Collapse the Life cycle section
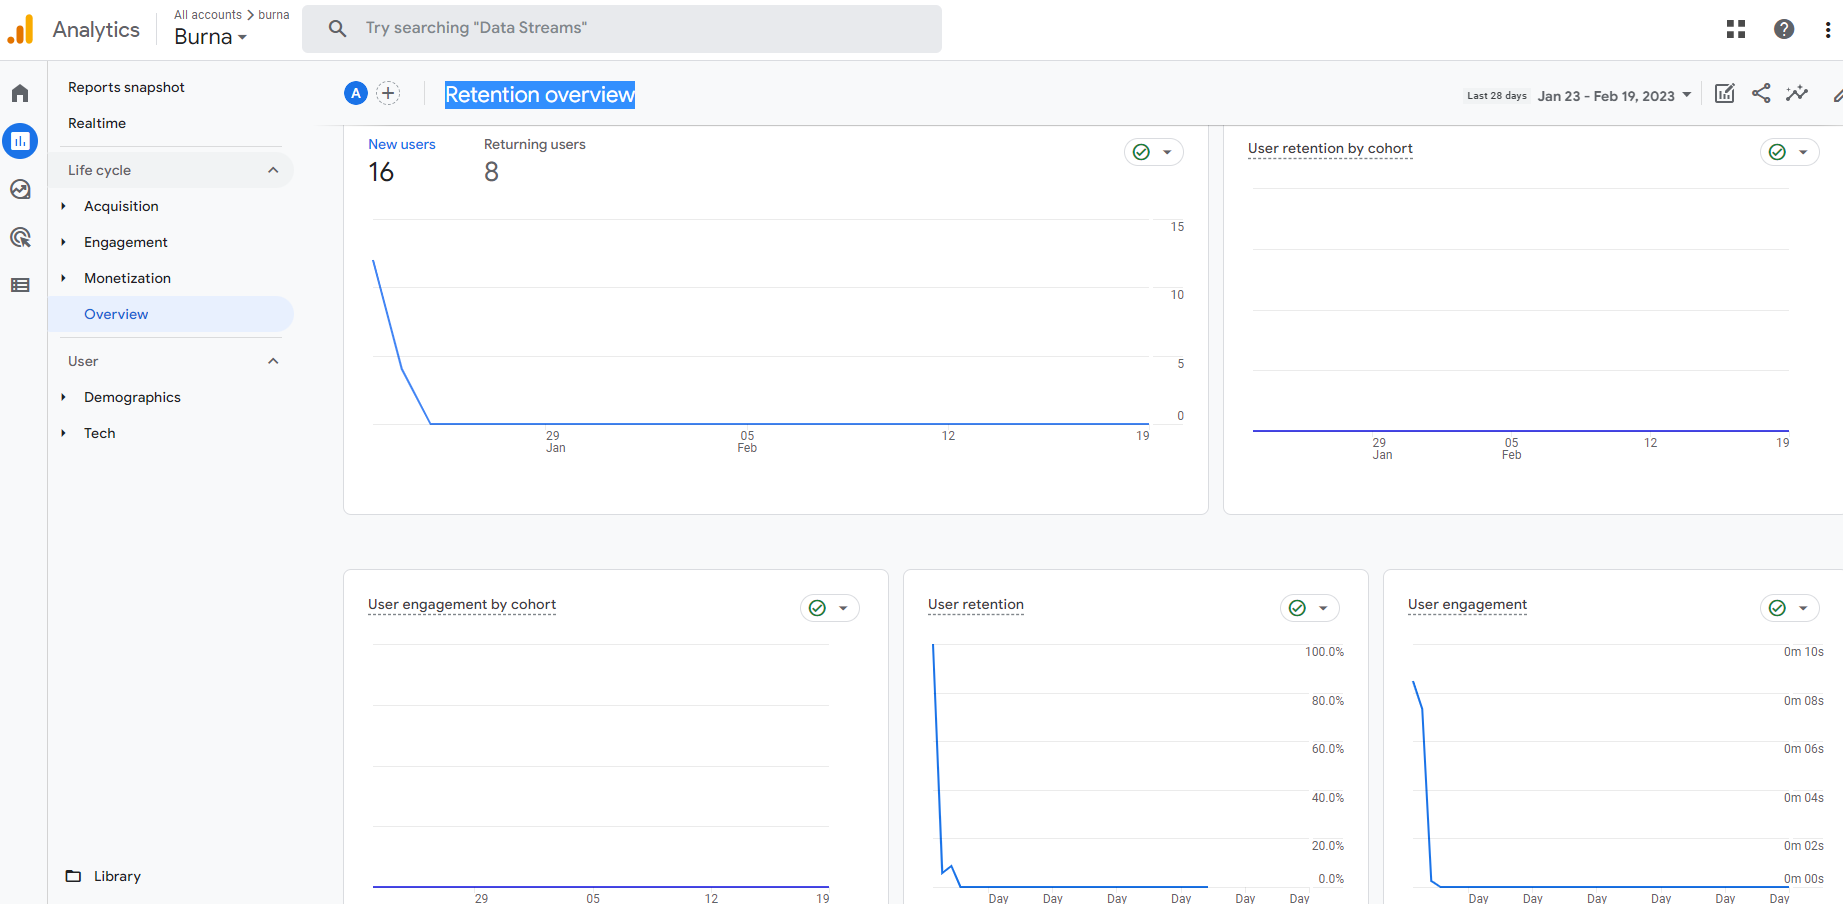The height and width of the screenshot is (904, 1843). click(272, 170)
